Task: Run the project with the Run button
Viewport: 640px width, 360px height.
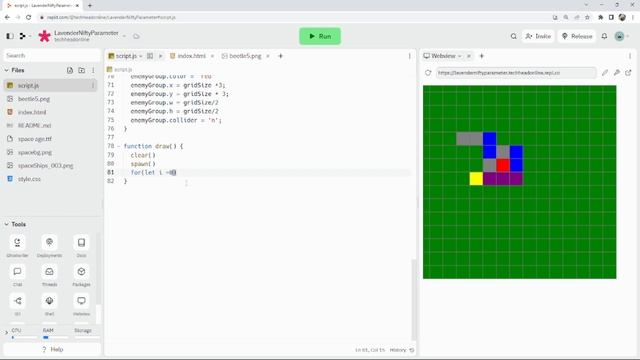Action: pyautogui.click(x=320, y=36)
